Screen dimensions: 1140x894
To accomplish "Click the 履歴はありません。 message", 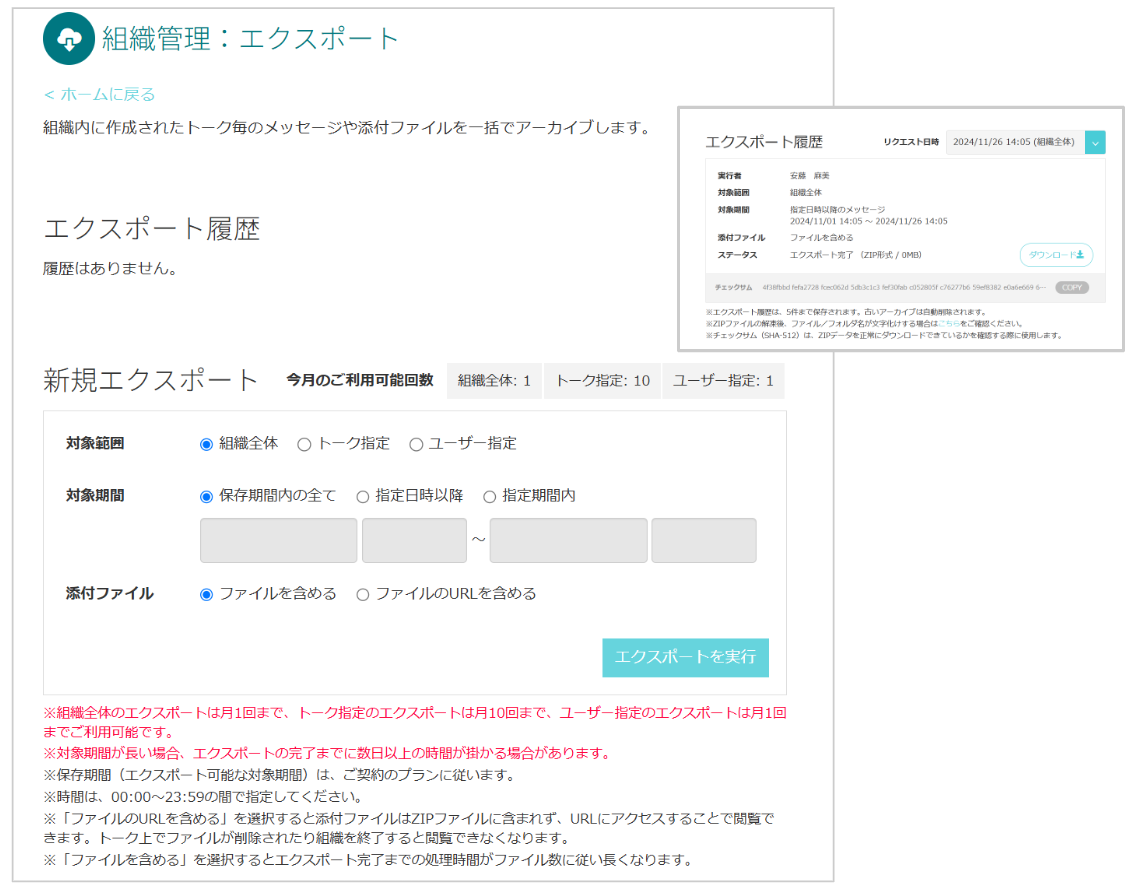I will [110, 268].
